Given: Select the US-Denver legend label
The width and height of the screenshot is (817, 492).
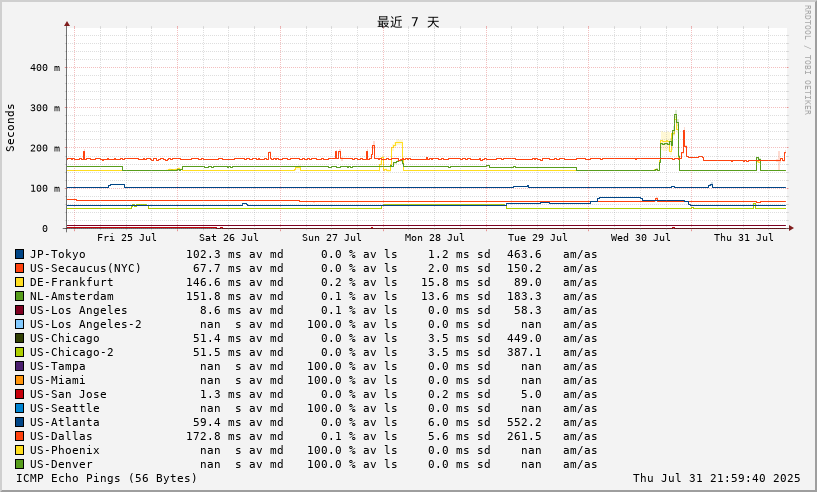Looking at the screenshot, I should (61, 464).
